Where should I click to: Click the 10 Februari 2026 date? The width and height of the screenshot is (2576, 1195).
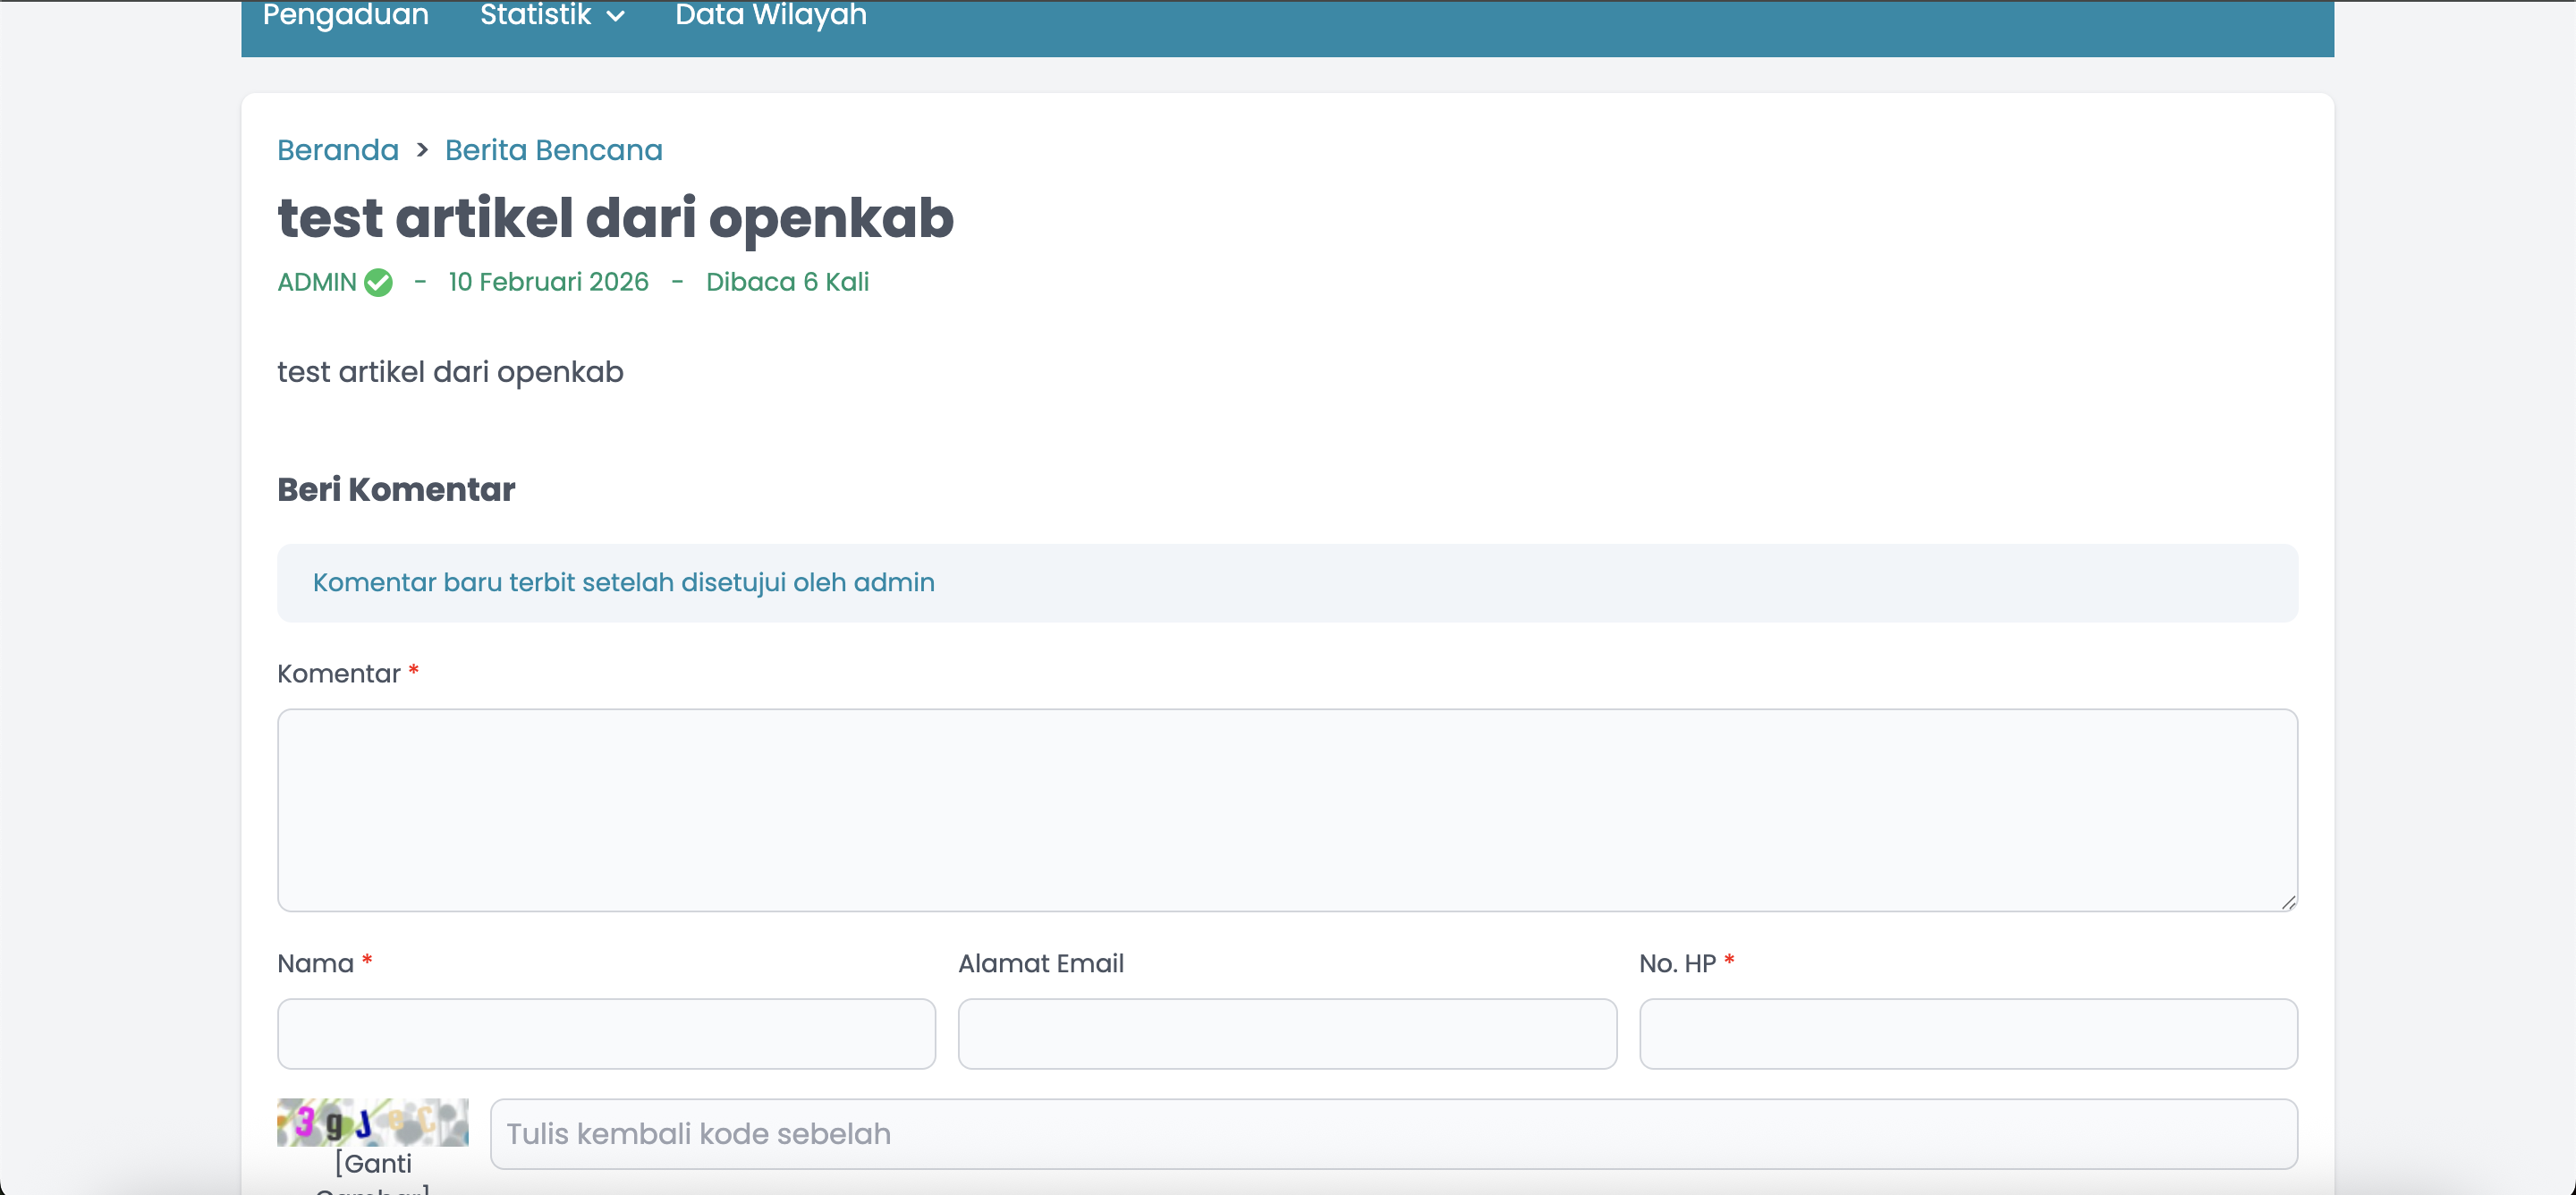[548, 282]
